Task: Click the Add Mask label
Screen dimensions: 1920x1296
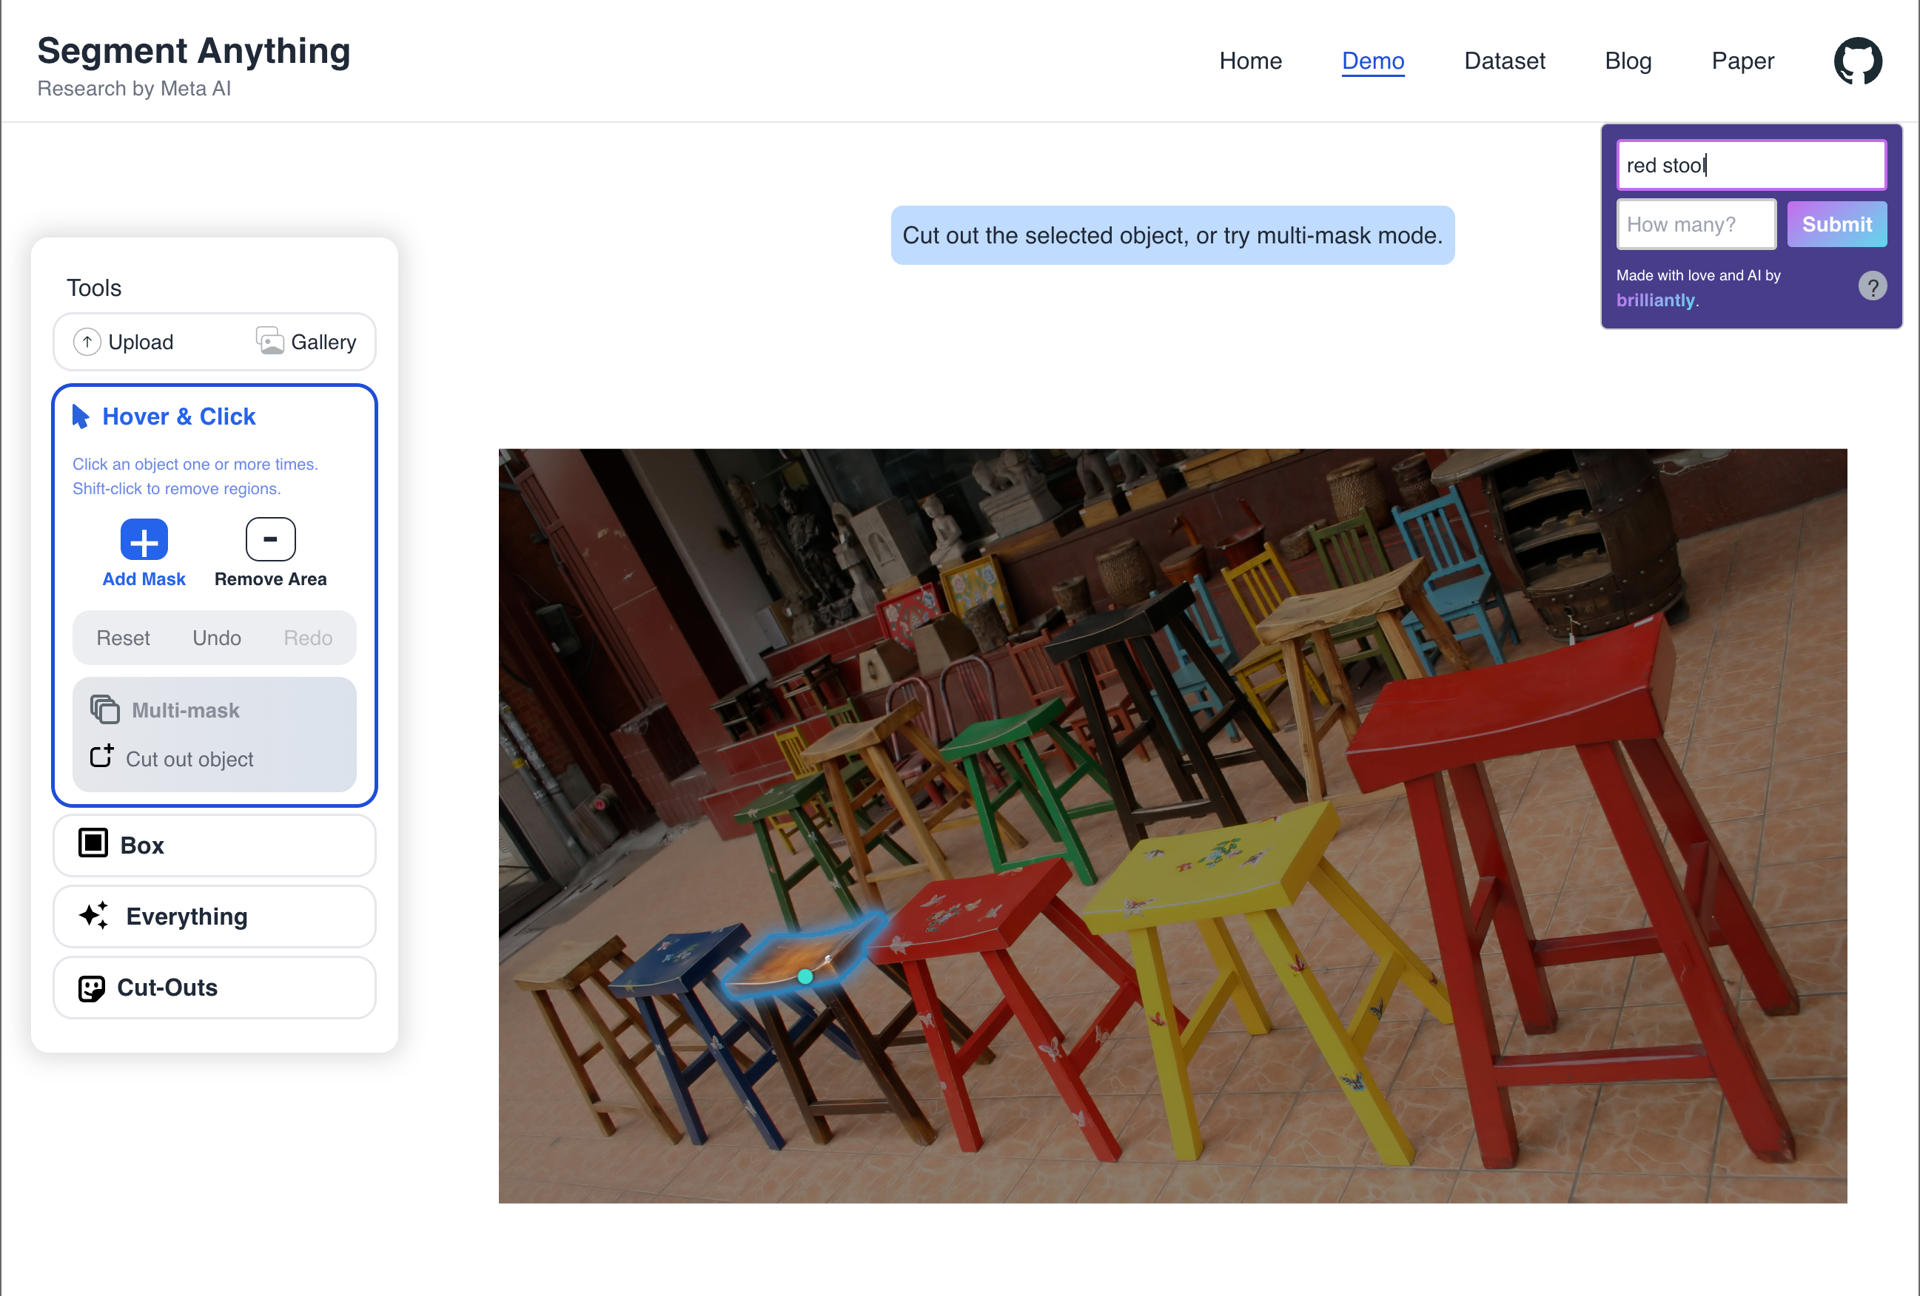Action: (144, 579)
